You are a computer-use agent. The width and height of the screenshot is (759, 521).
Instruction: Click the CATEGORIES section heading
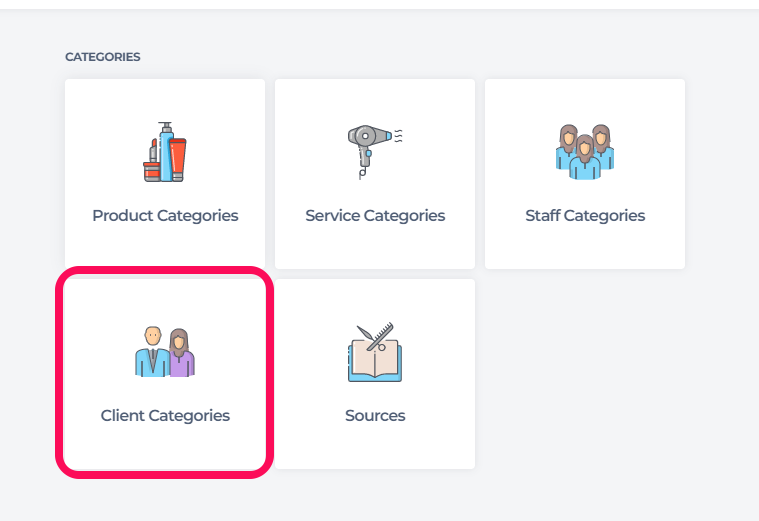point(103,57)
